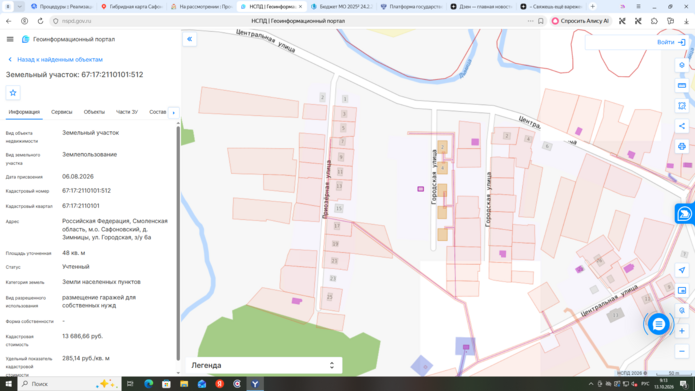This screenshot has width=695, height=391.
Task: Switch to the Сервисы tab
Action: [62, 112]
